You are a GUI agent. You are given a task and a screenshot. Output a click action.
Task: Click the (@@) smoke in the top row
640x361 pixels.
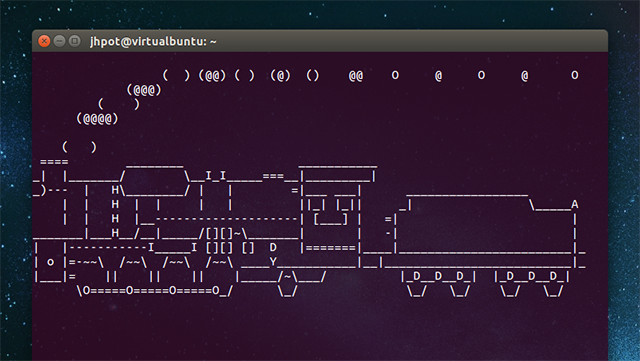pos(212,76)
